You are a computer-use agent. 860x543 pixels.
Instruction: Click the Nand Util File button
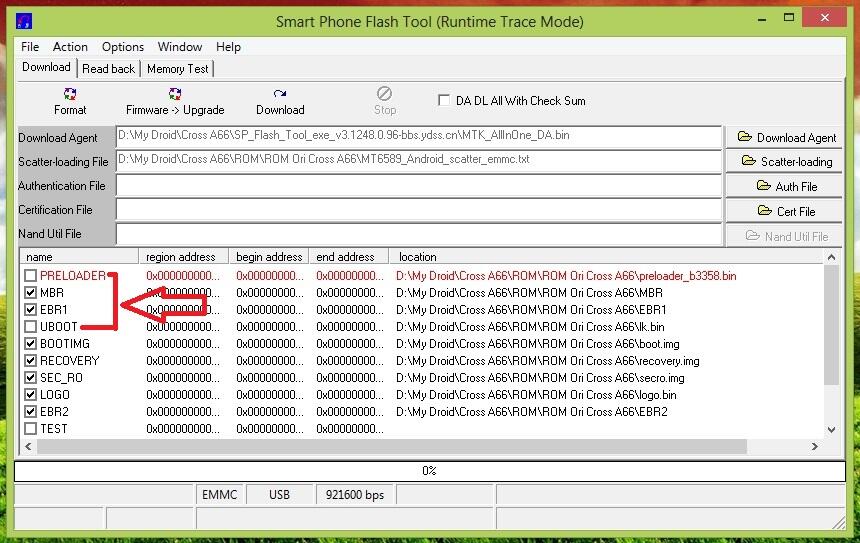[785, 236]
